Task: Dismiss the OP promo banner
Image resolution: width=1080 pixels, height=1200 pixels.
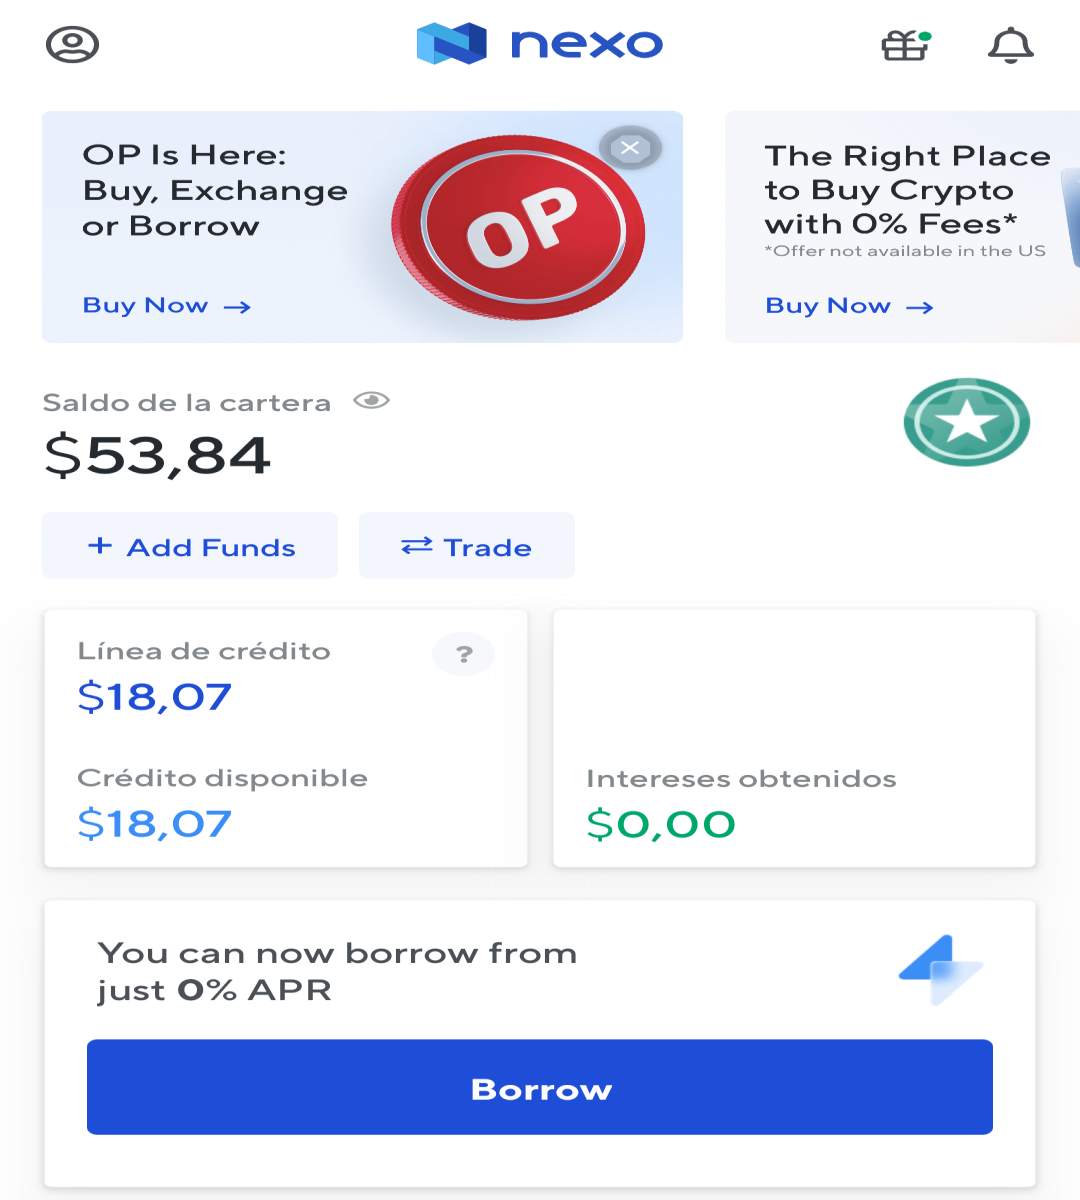Action: click(630, 148)
